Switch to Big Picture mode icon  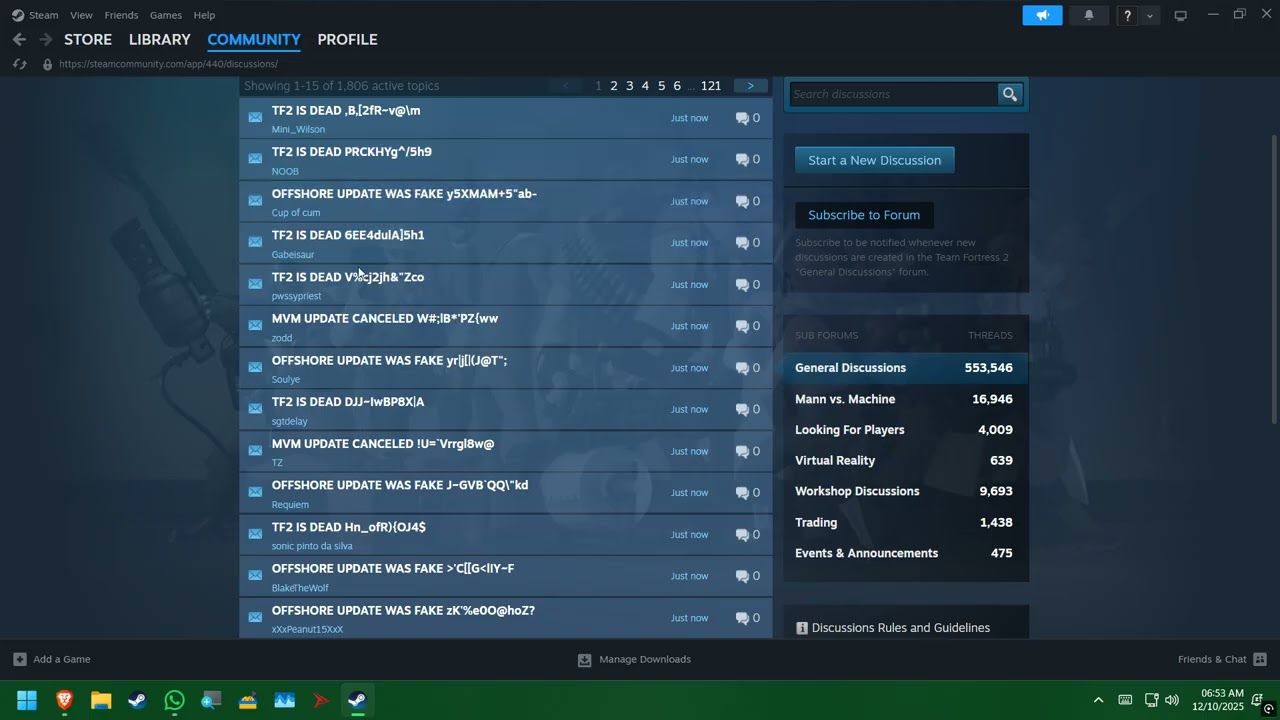(1180, 15)
